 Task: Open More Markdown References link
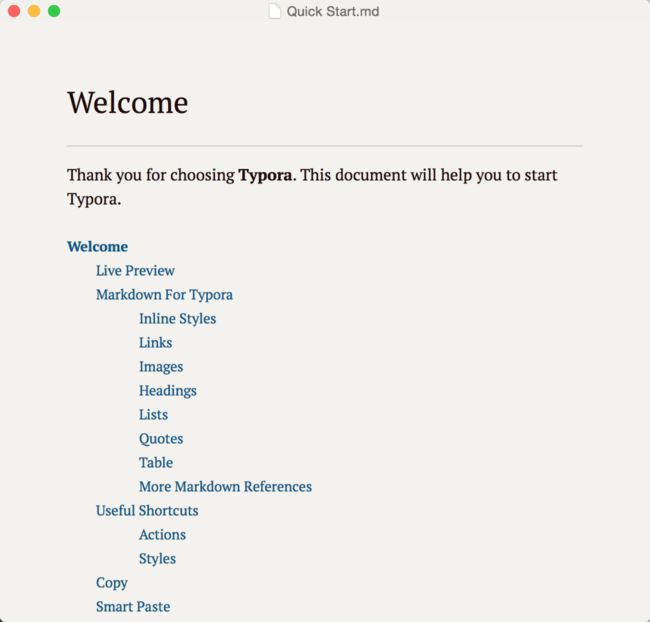click(x=225, y=487)
